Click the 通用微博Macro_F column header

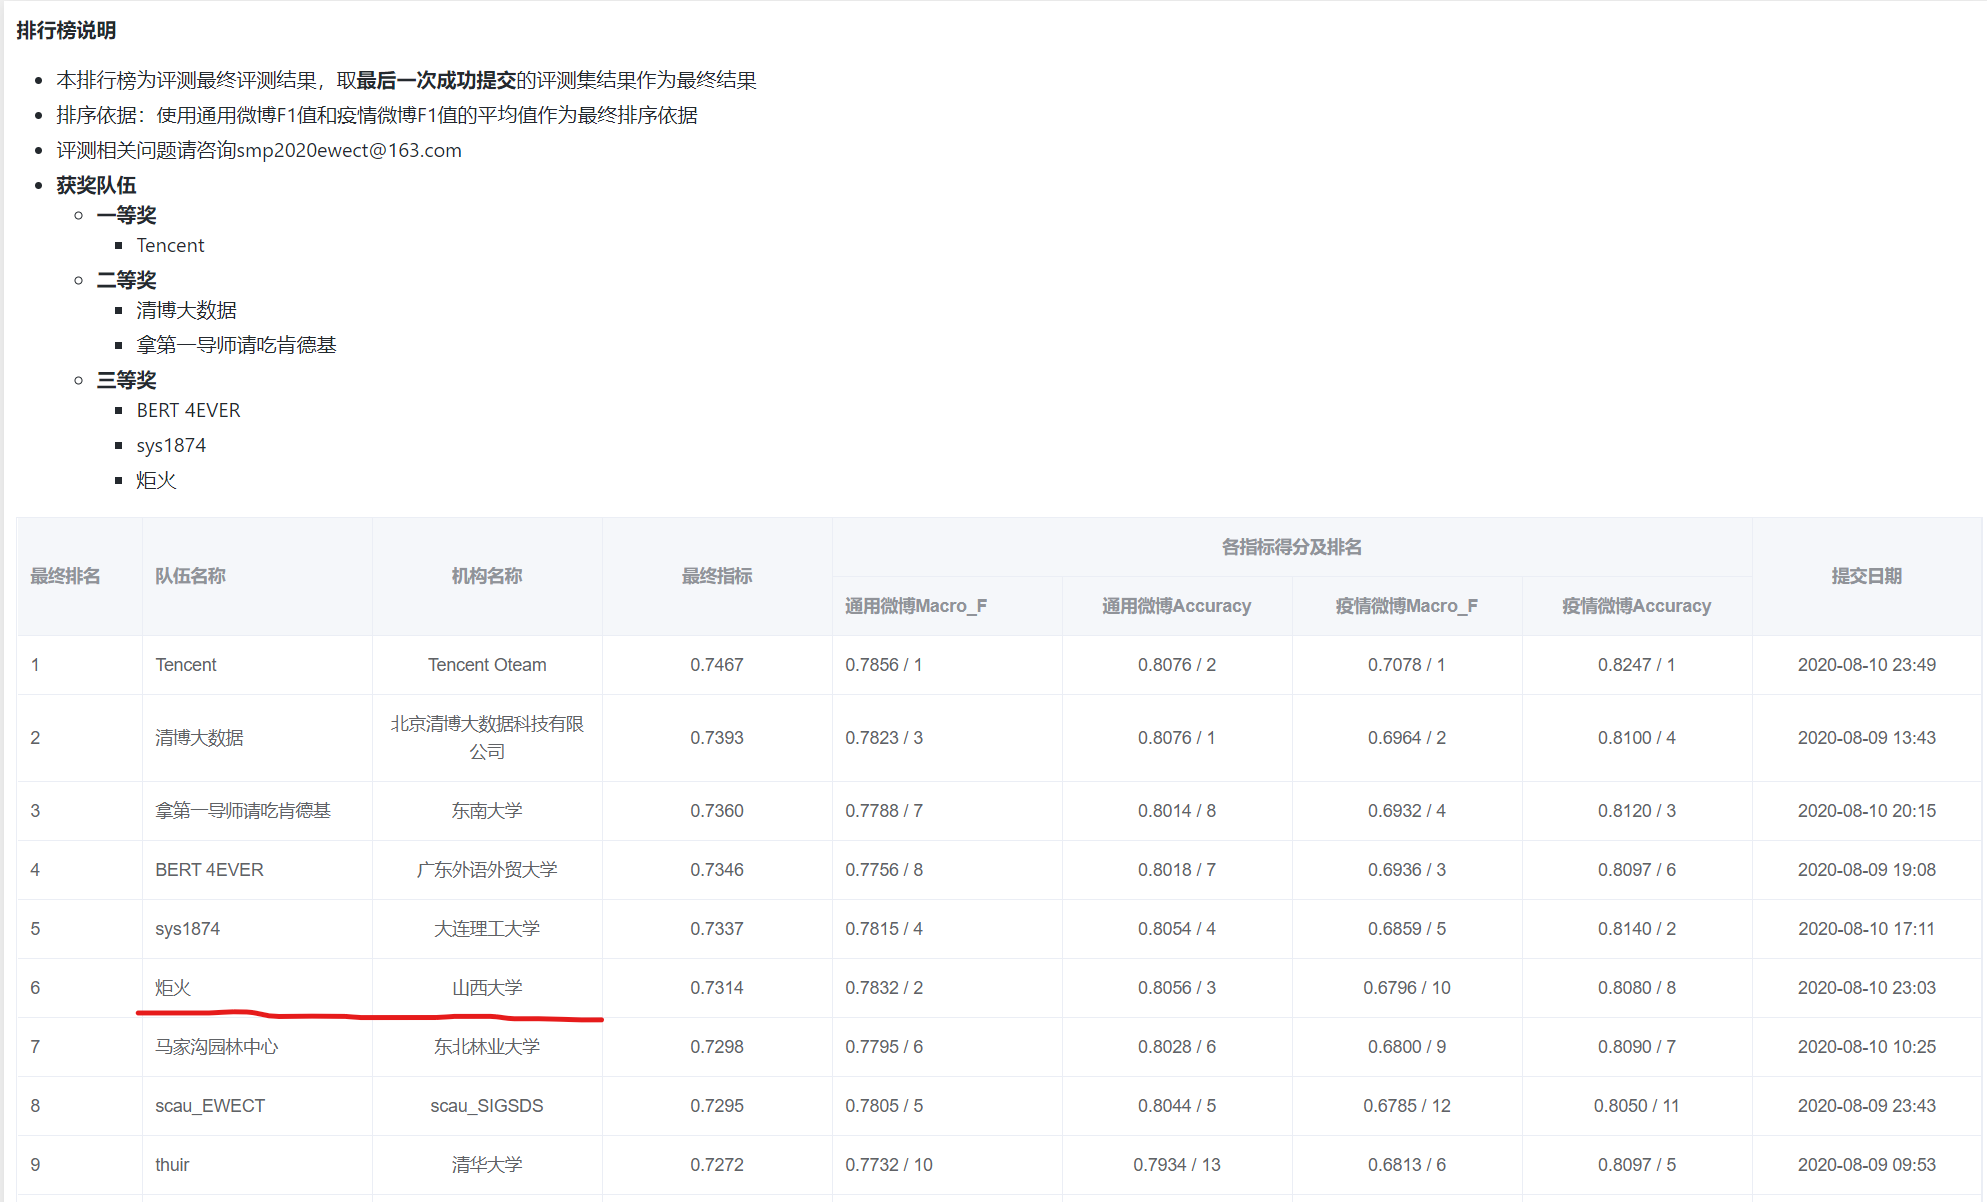915,606
